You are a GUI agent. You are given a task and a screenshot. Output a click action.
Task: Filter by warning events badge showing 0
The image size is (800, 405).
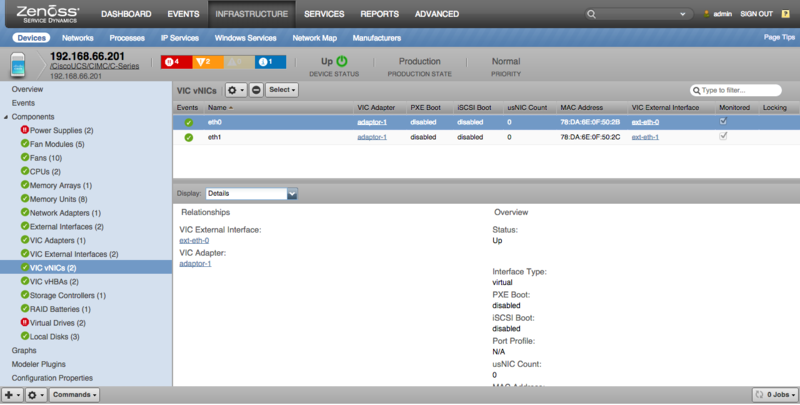pos(239,62)
